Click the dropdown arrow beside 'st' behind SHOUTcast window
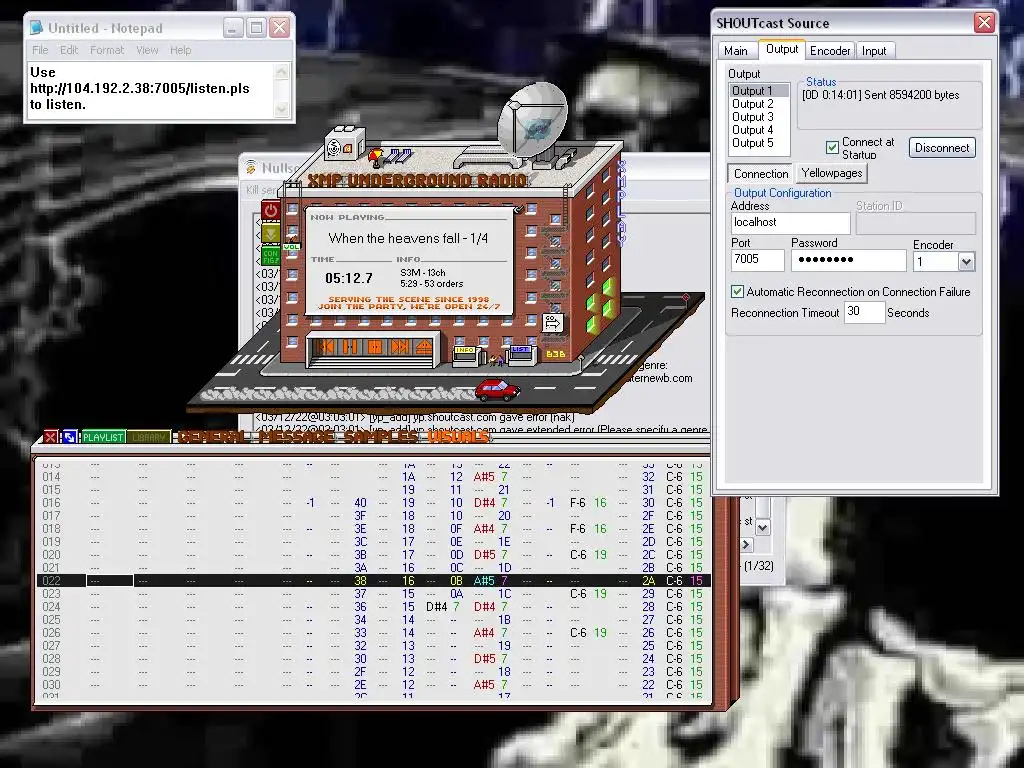The height and width of the screenshot is (768, 1024). (x=762, y=526)
